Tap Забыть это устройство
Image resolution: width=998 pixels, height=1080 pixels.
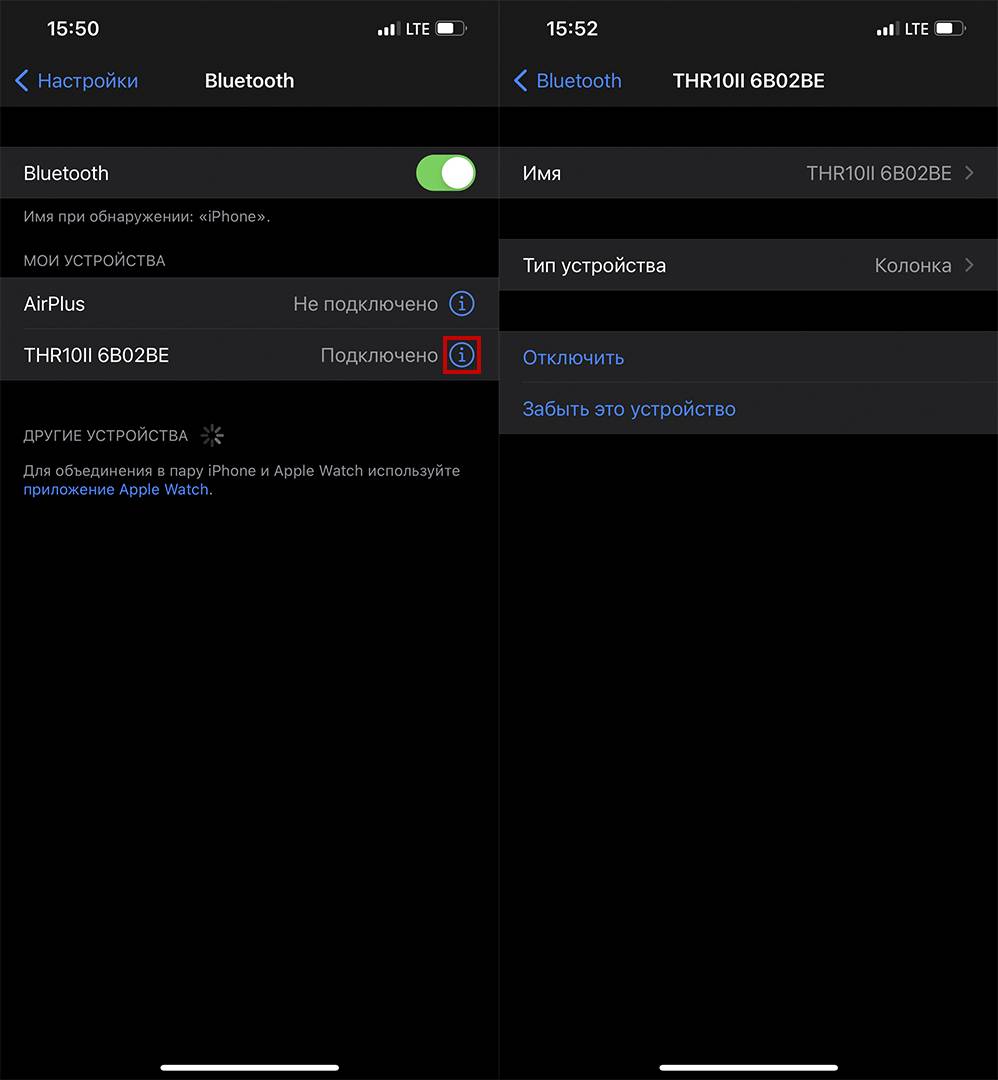tap(629, 409)
